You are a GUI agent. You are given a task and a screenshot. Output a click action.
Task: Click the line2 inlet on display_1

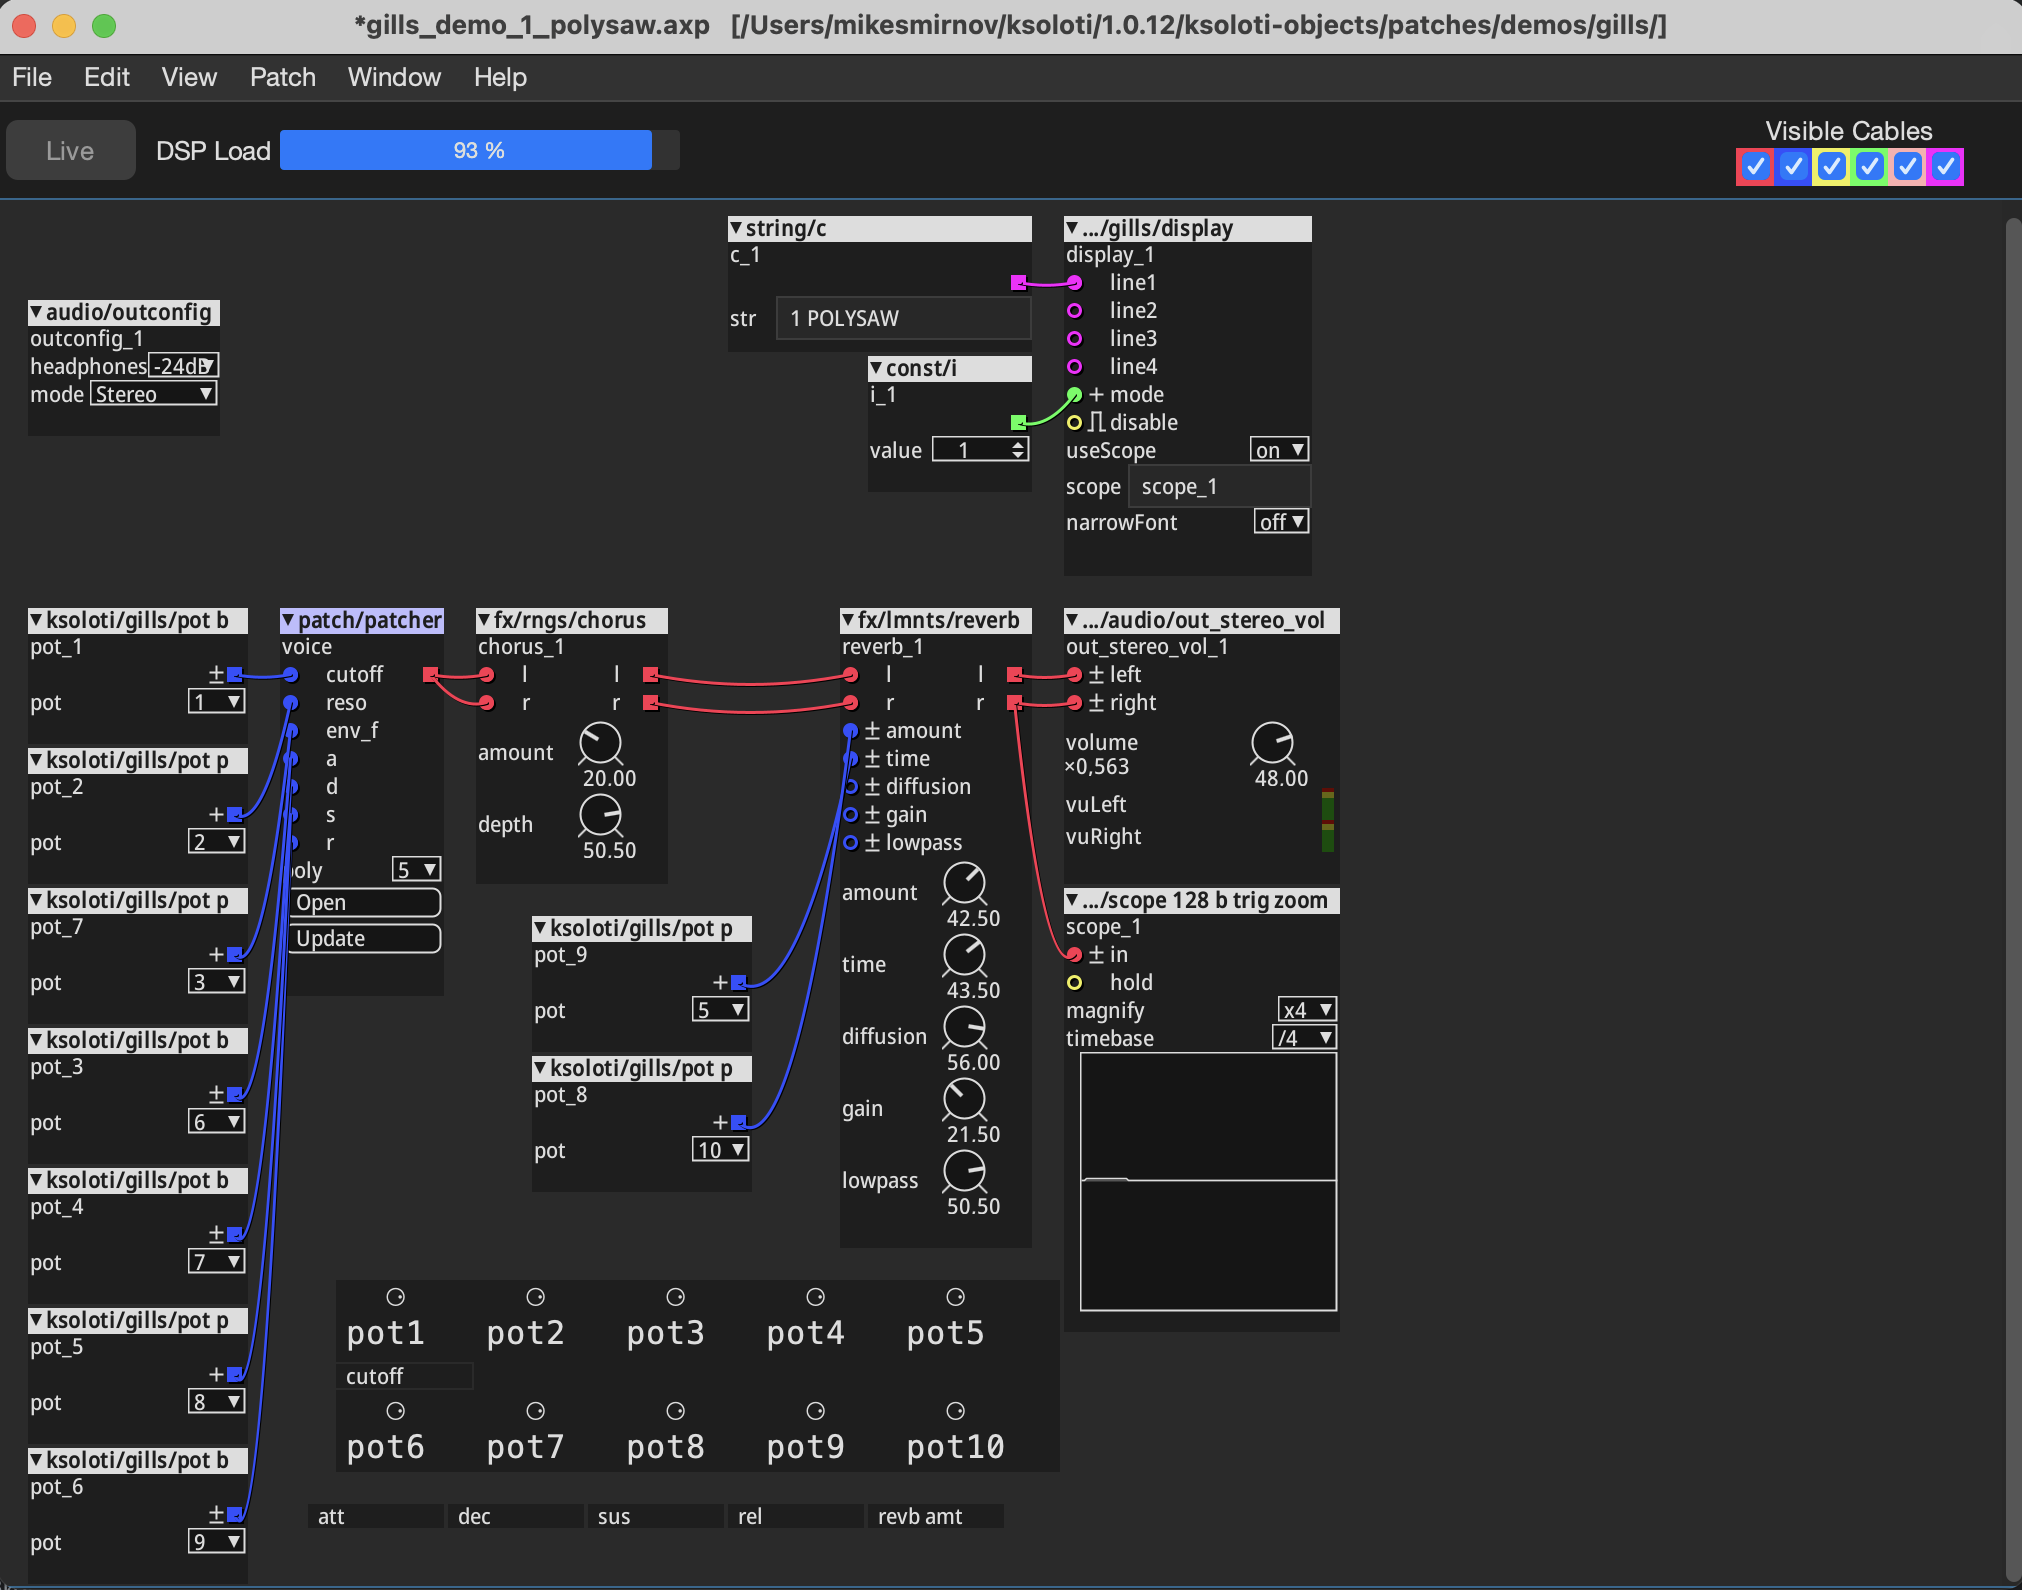(x=1074, y=311)
